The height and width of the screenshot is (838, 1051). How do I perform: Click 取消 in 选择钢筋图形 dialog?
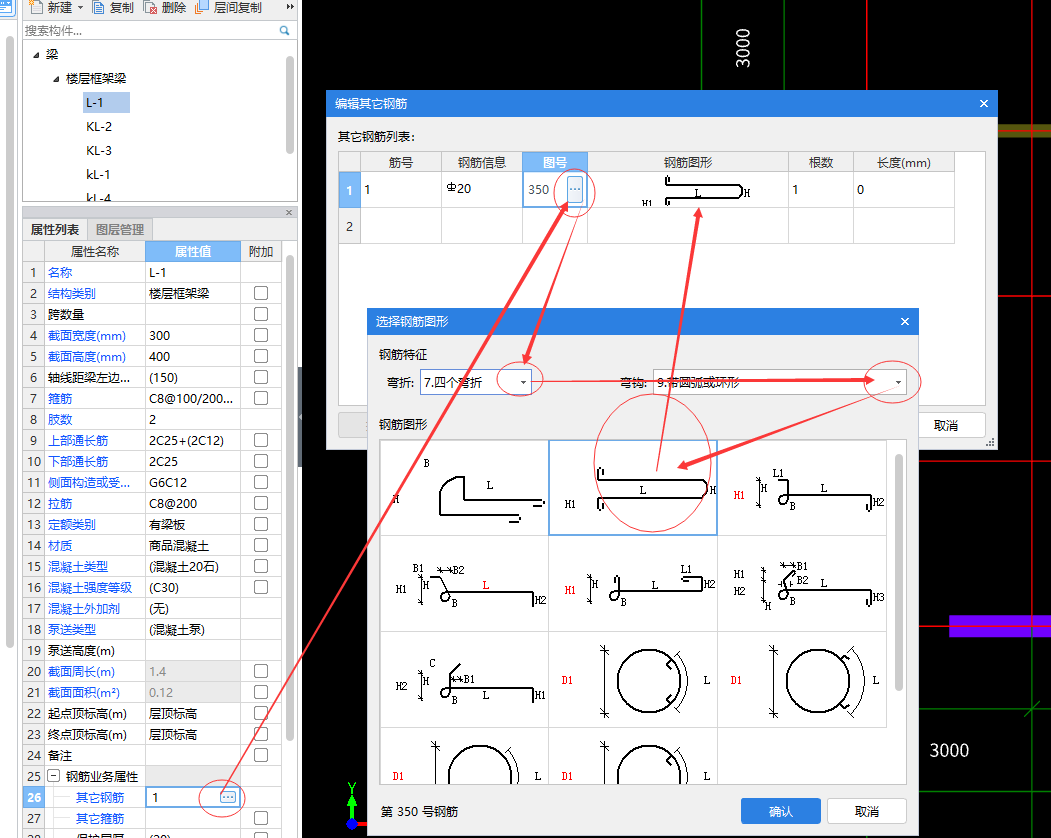[x=867, y=811]
